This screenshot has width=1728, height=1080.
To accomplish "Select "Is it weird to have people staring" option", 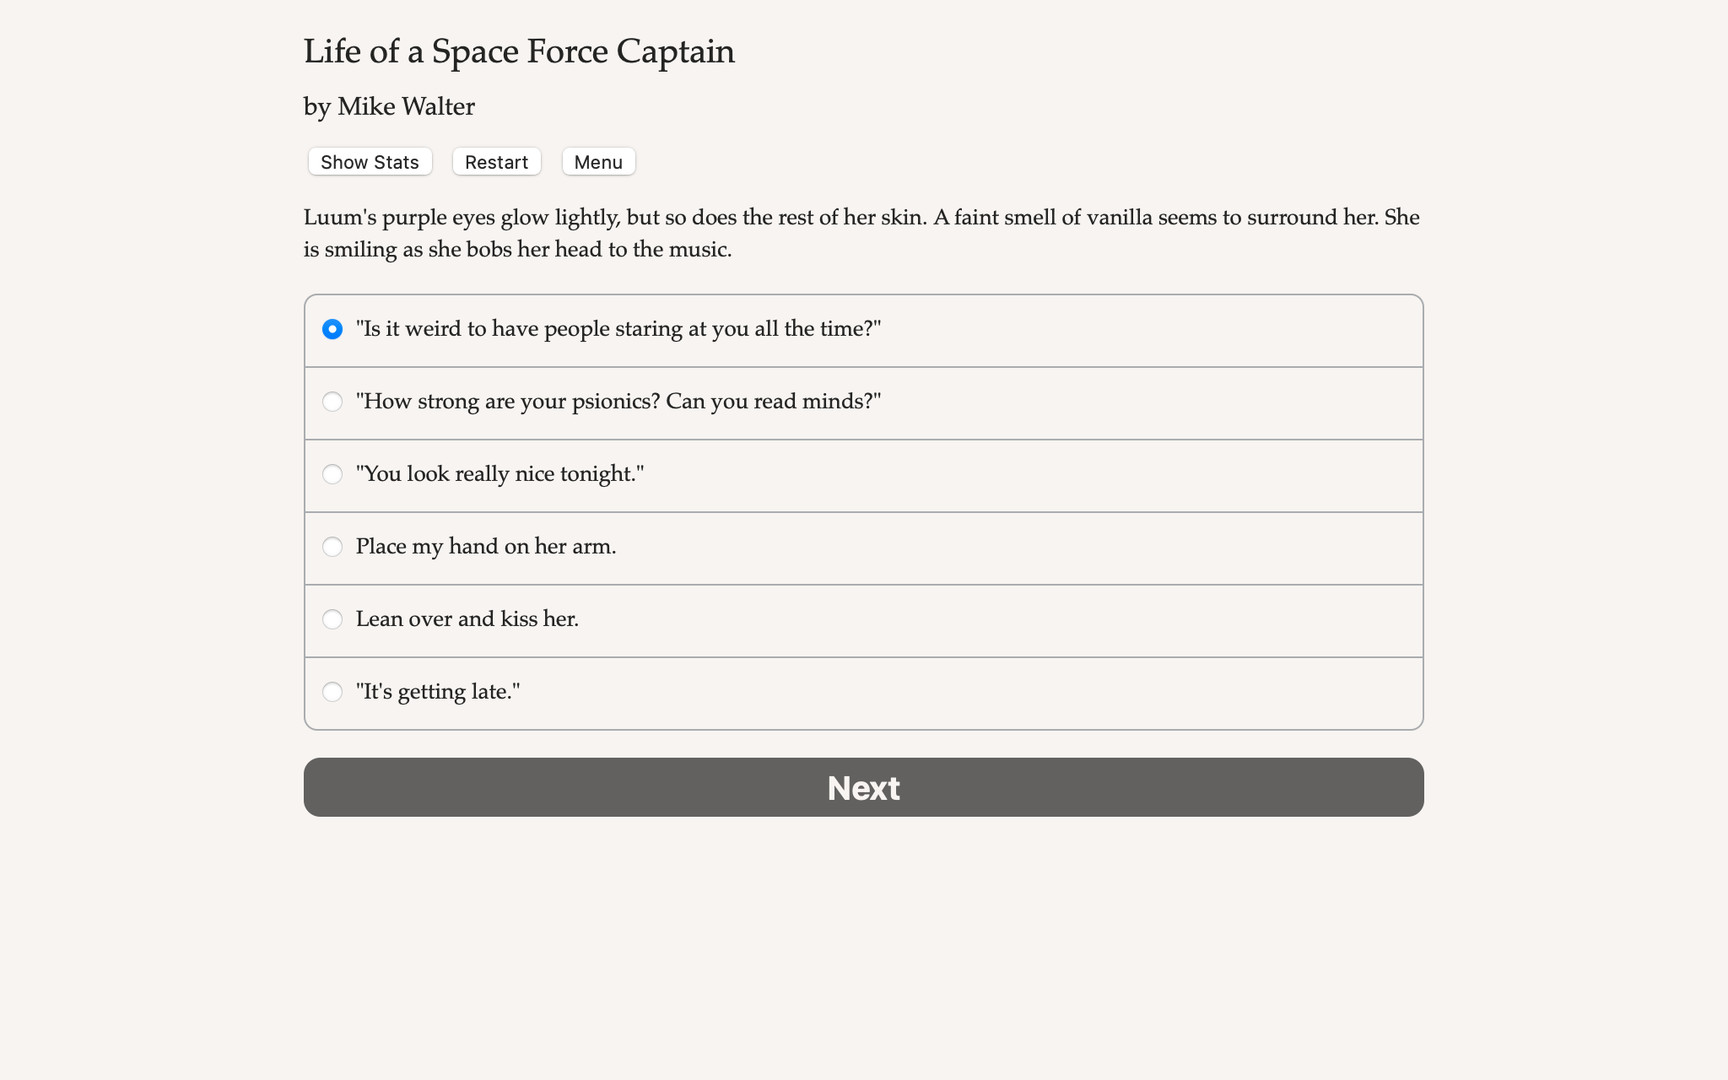I will (x=618, y=328).
